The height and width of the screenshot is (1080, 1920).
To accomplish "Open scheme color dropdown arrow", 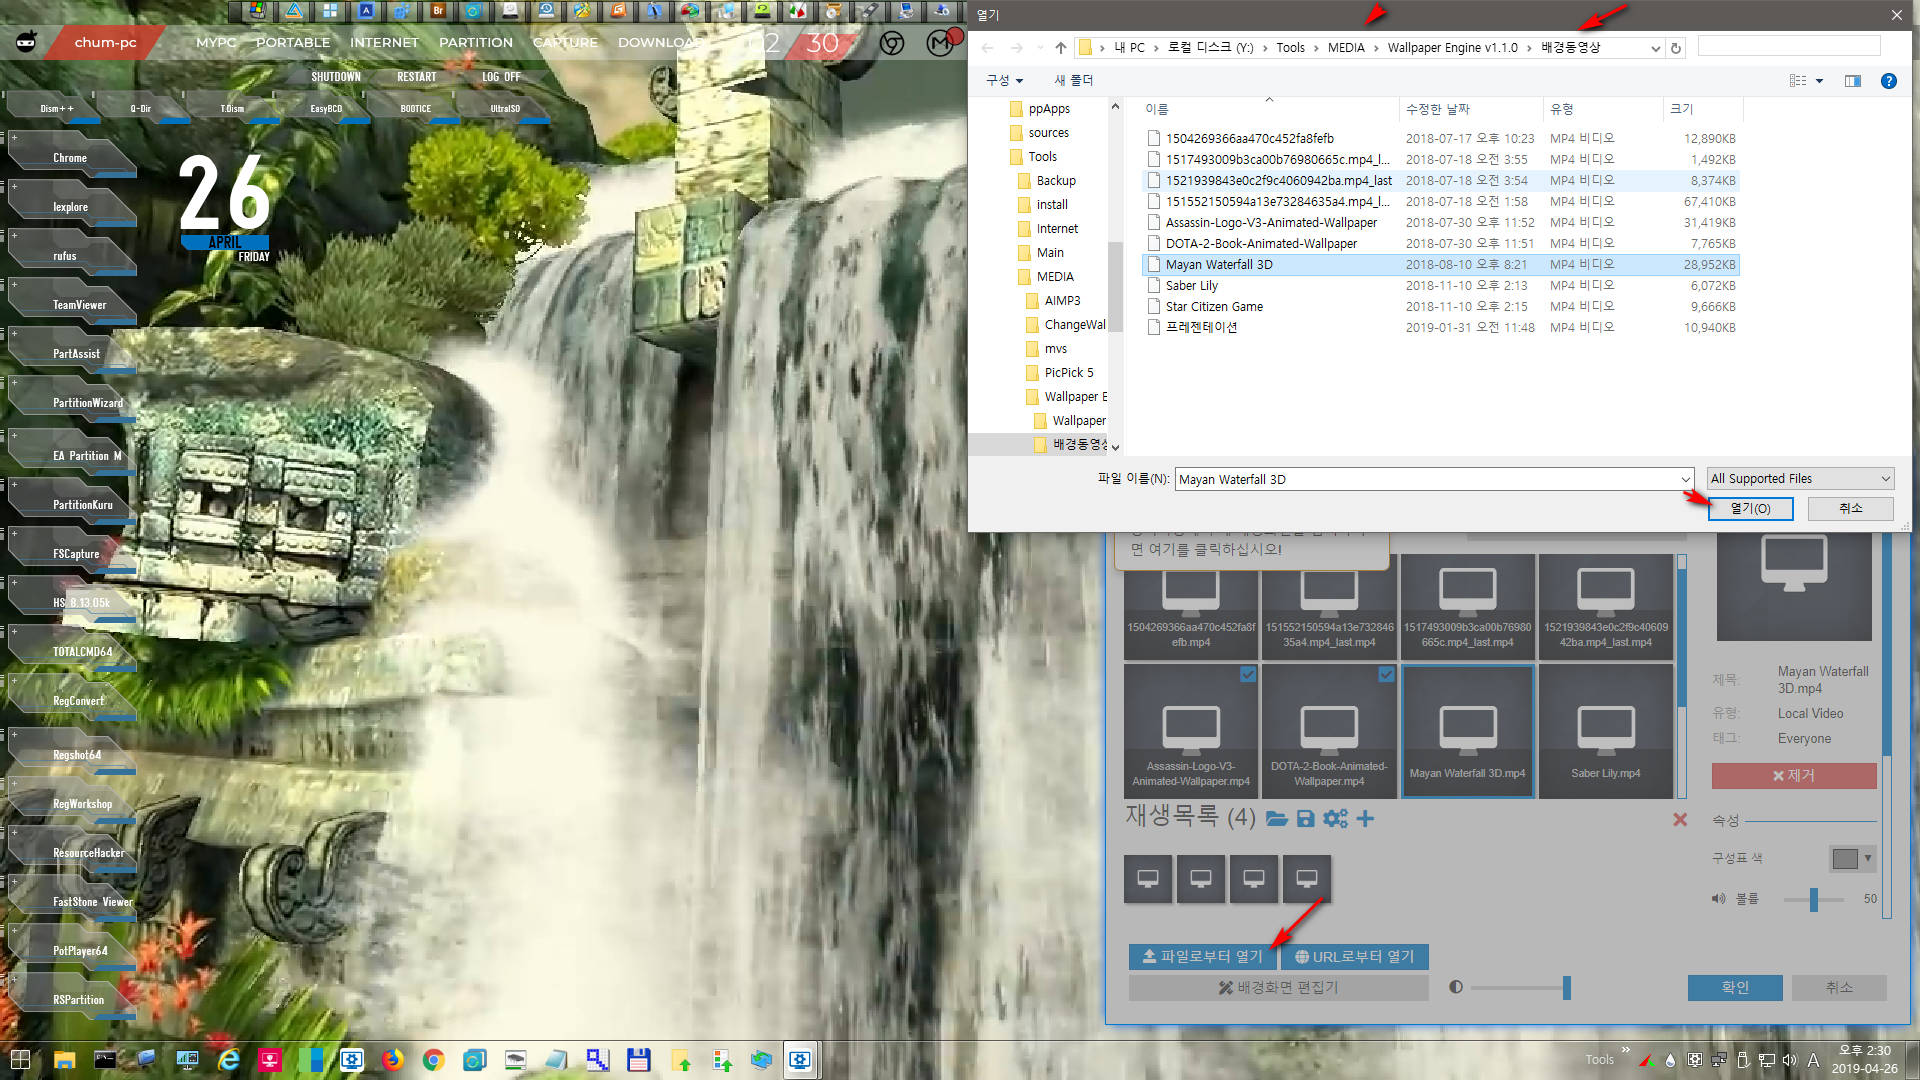I will pyautogui.click(x=1867, y=858).
